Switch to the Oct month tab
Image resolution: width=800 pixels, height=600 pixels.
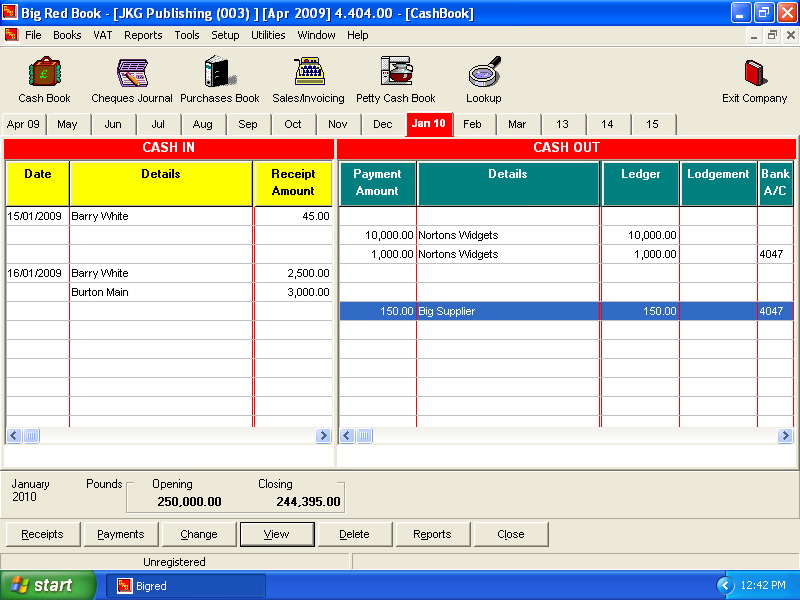coord(293,124)
